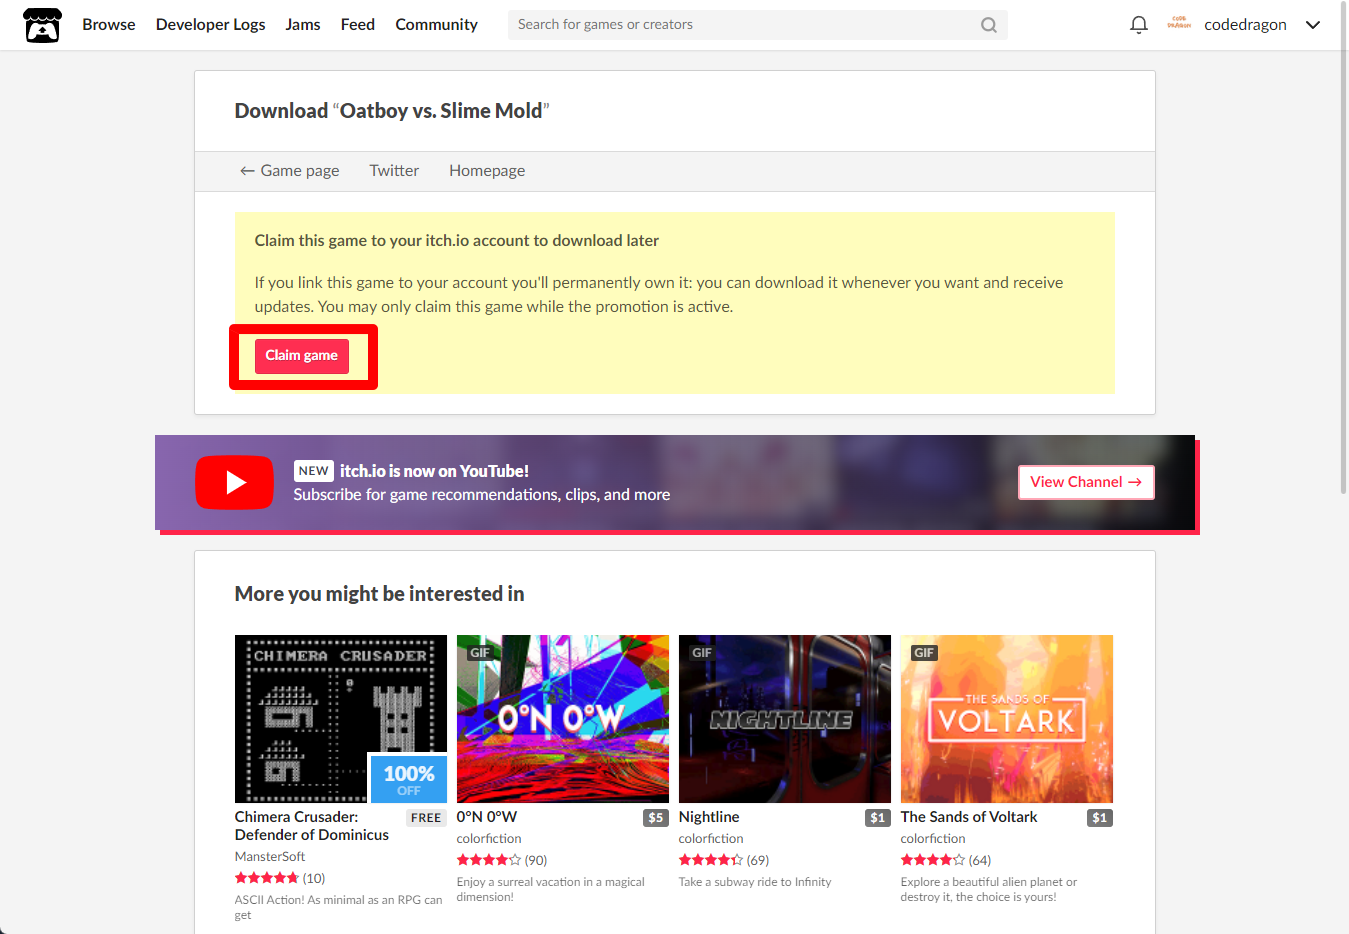The width and height of the screenshot is (1349, 934).
Task: Click 'Take a subway ride to Infinity' text
Action: 755,882
